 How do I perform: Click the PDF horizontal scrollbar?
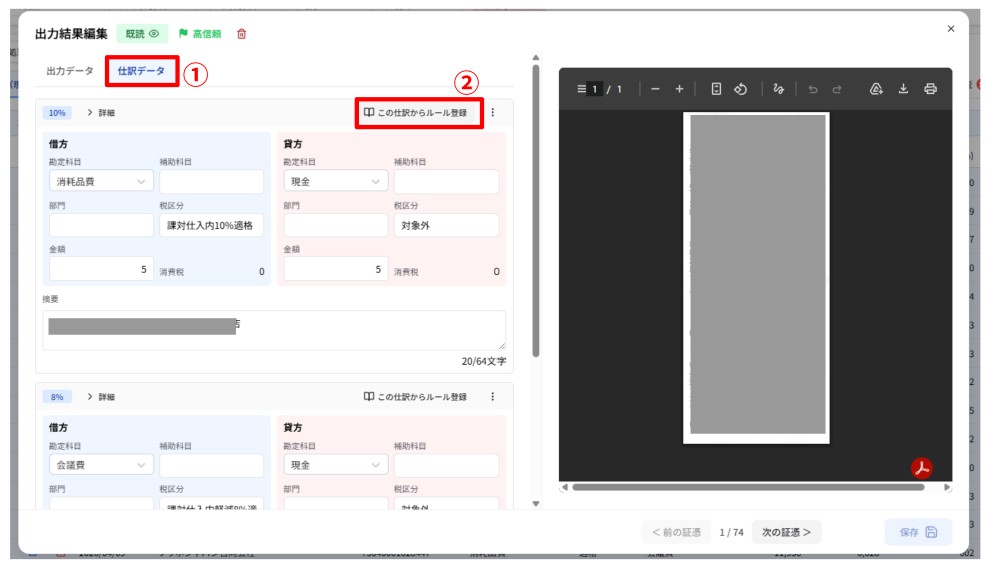748,487
